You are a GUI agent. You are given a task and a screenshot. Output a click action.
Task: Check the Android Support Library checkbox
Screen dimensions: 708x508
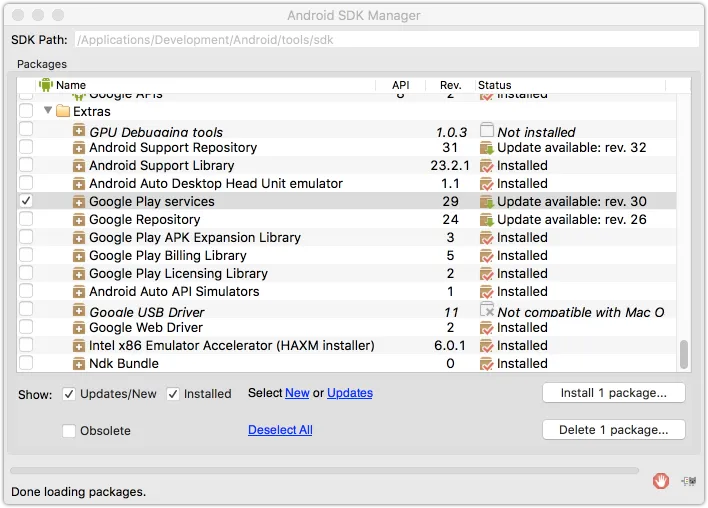click(x=26, y=165)
